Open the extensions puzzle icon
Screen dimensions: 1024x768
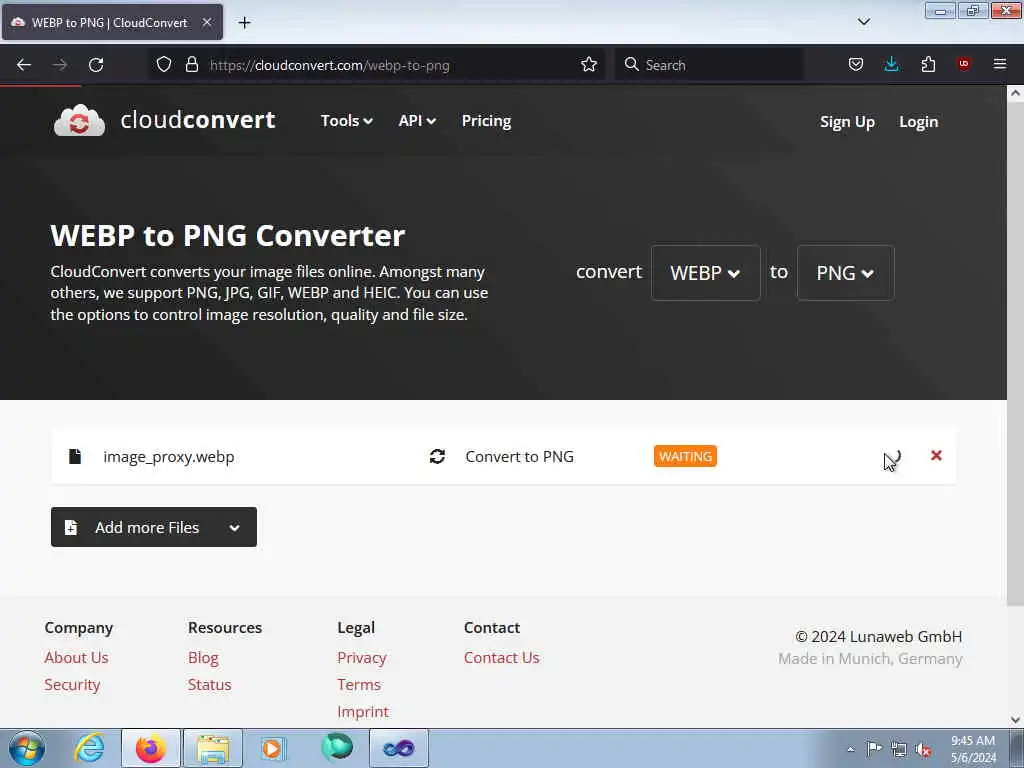[x=928, y=64]
